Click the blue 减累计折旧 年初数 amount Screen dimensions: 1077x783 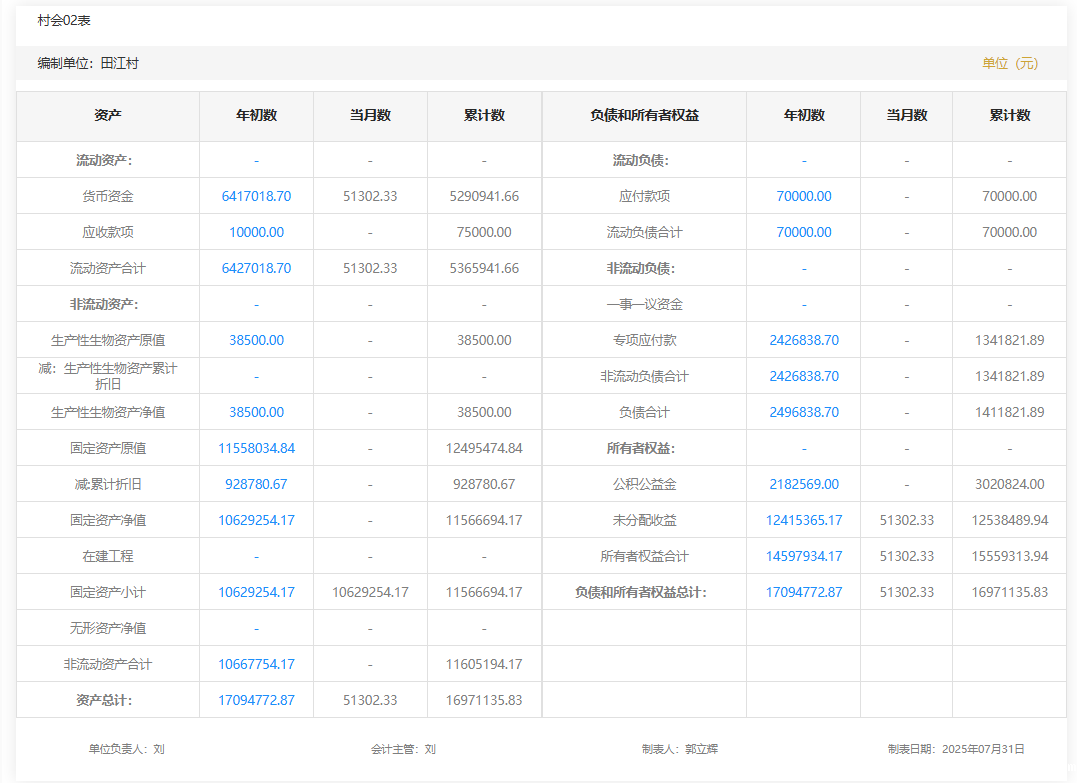pyautogui.click(x=256, y=484)
